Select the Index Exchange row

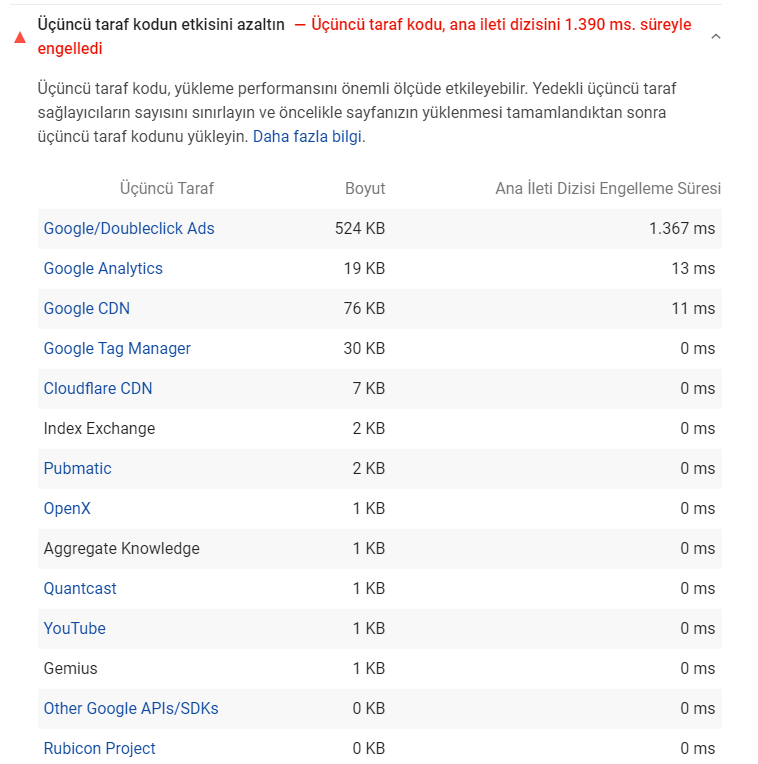[379, 428]
